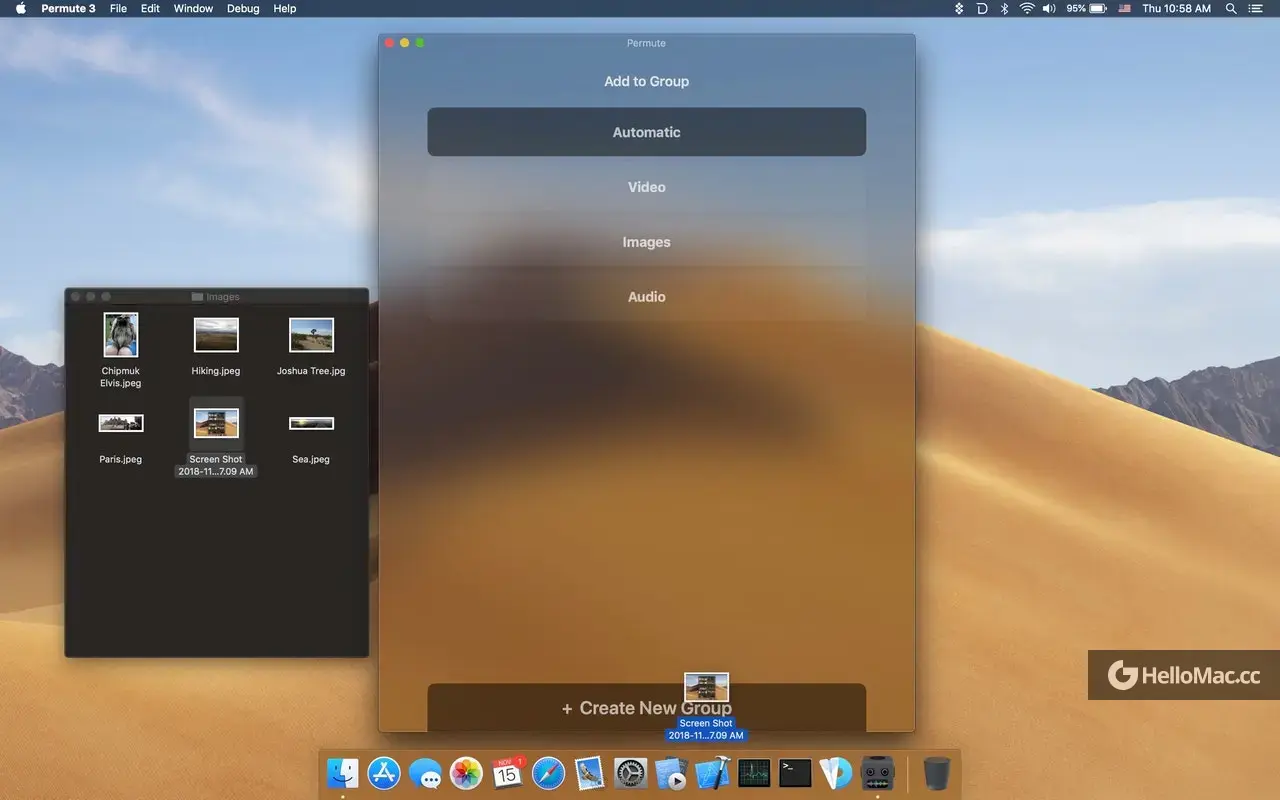Open Spotlight search magnifier

pos(1232,8)
